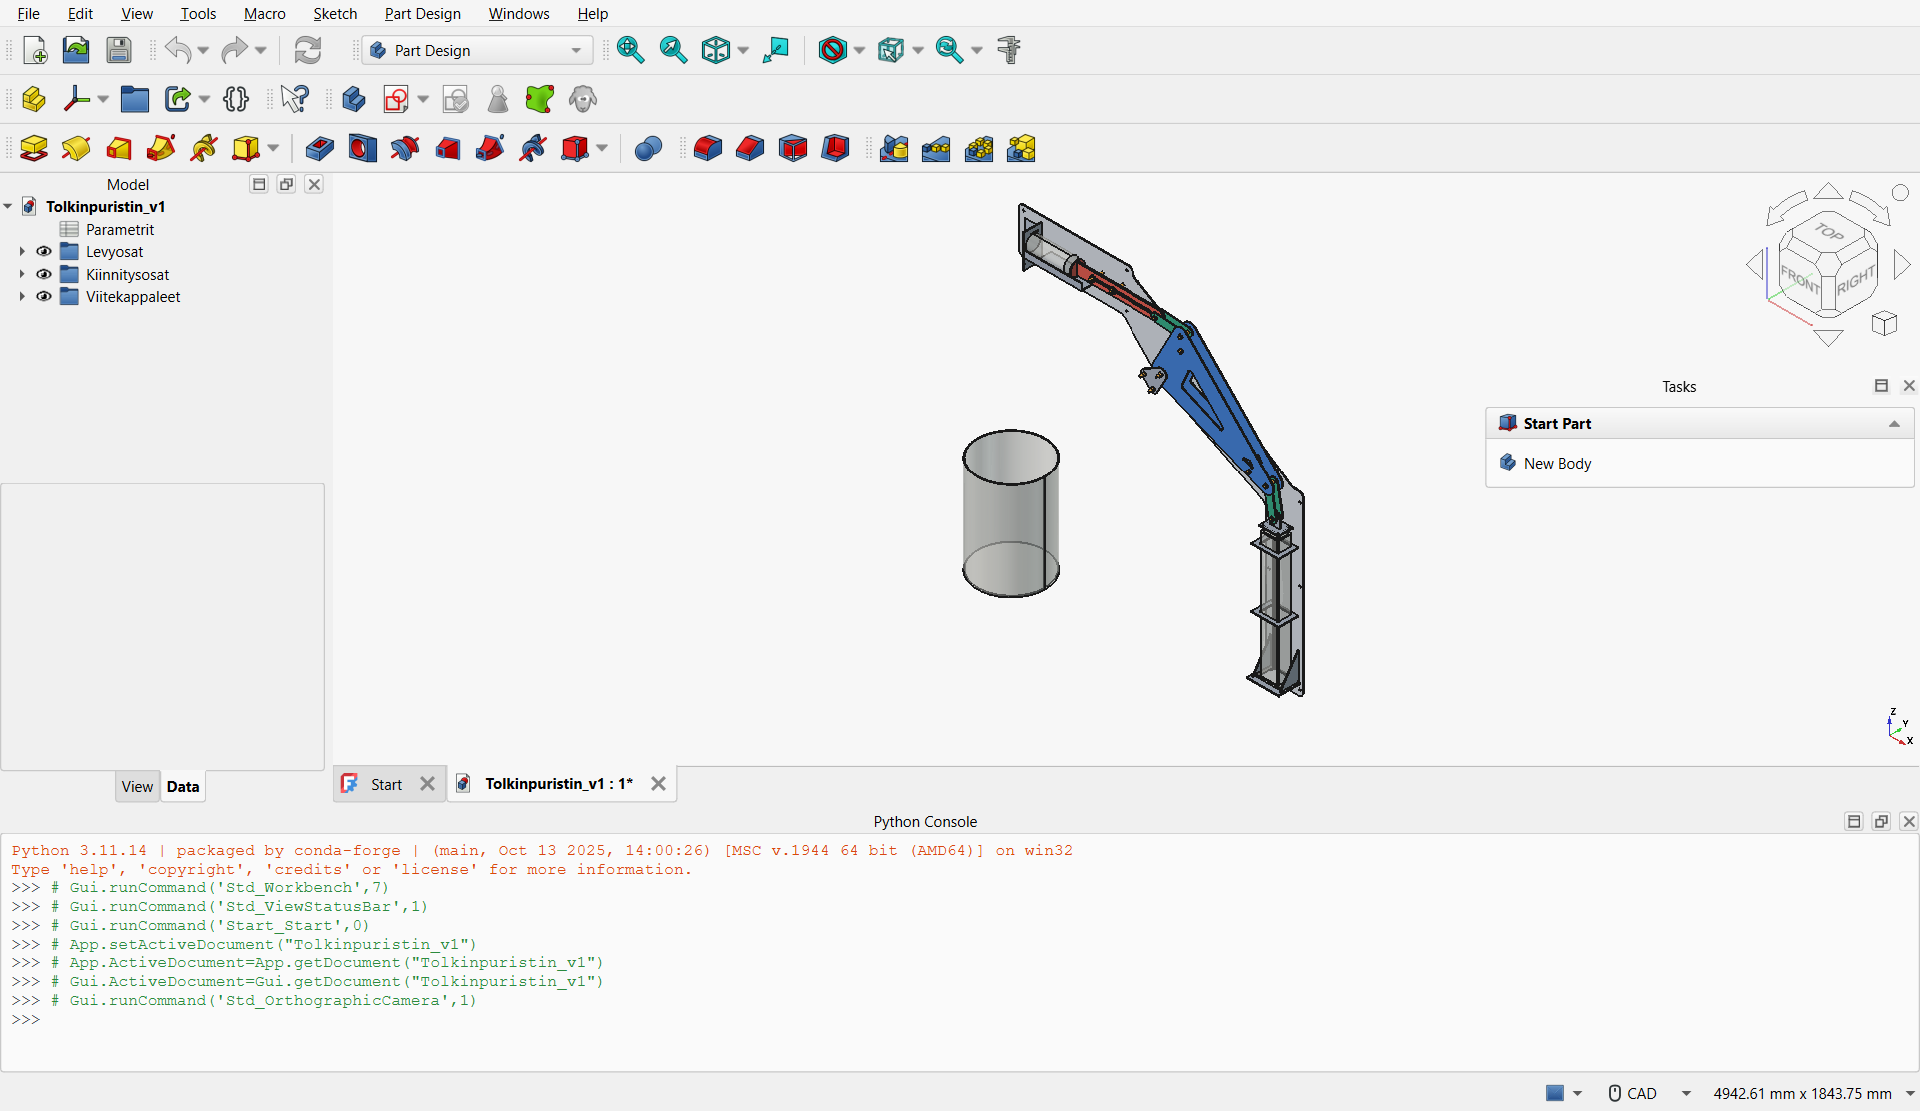This screenshot has height=1111, width=1920.
Task: Collapse the Start Part task section
Action: [x=1894, y=424]
